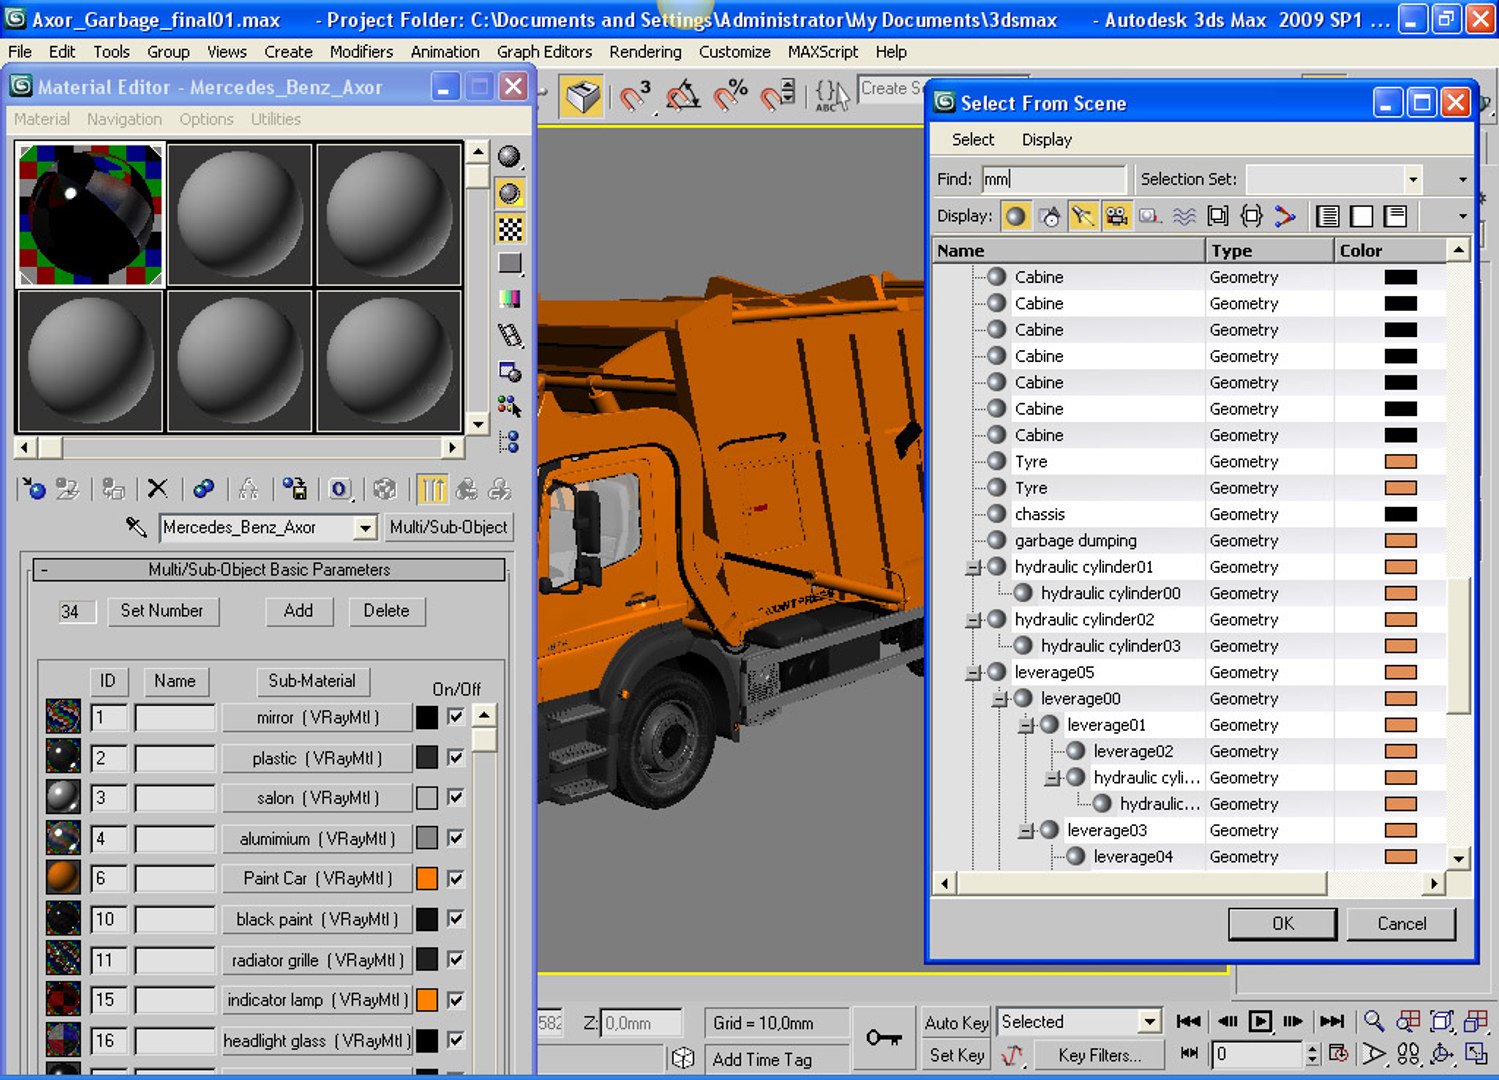Open the Selection Set dropdown
This screenshot has width=1499, height=1080.
coord(1412,180)
